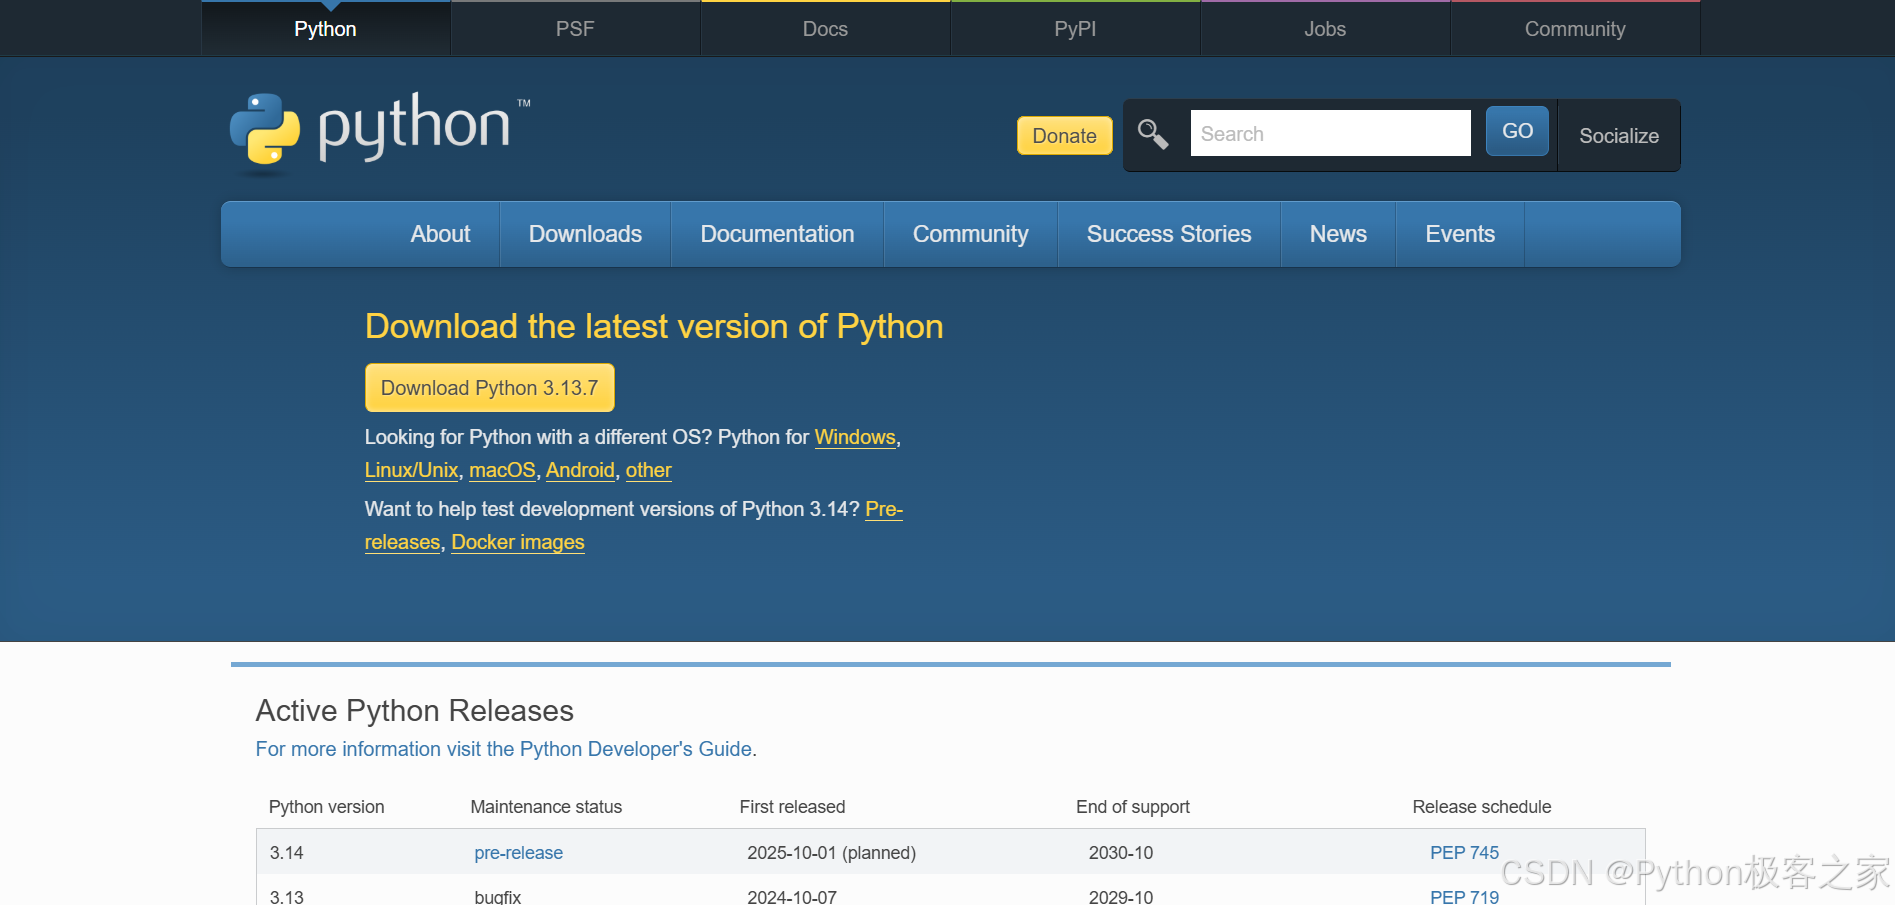Open the News navigation item
1895x905 pixels.
coord(1338,234)
